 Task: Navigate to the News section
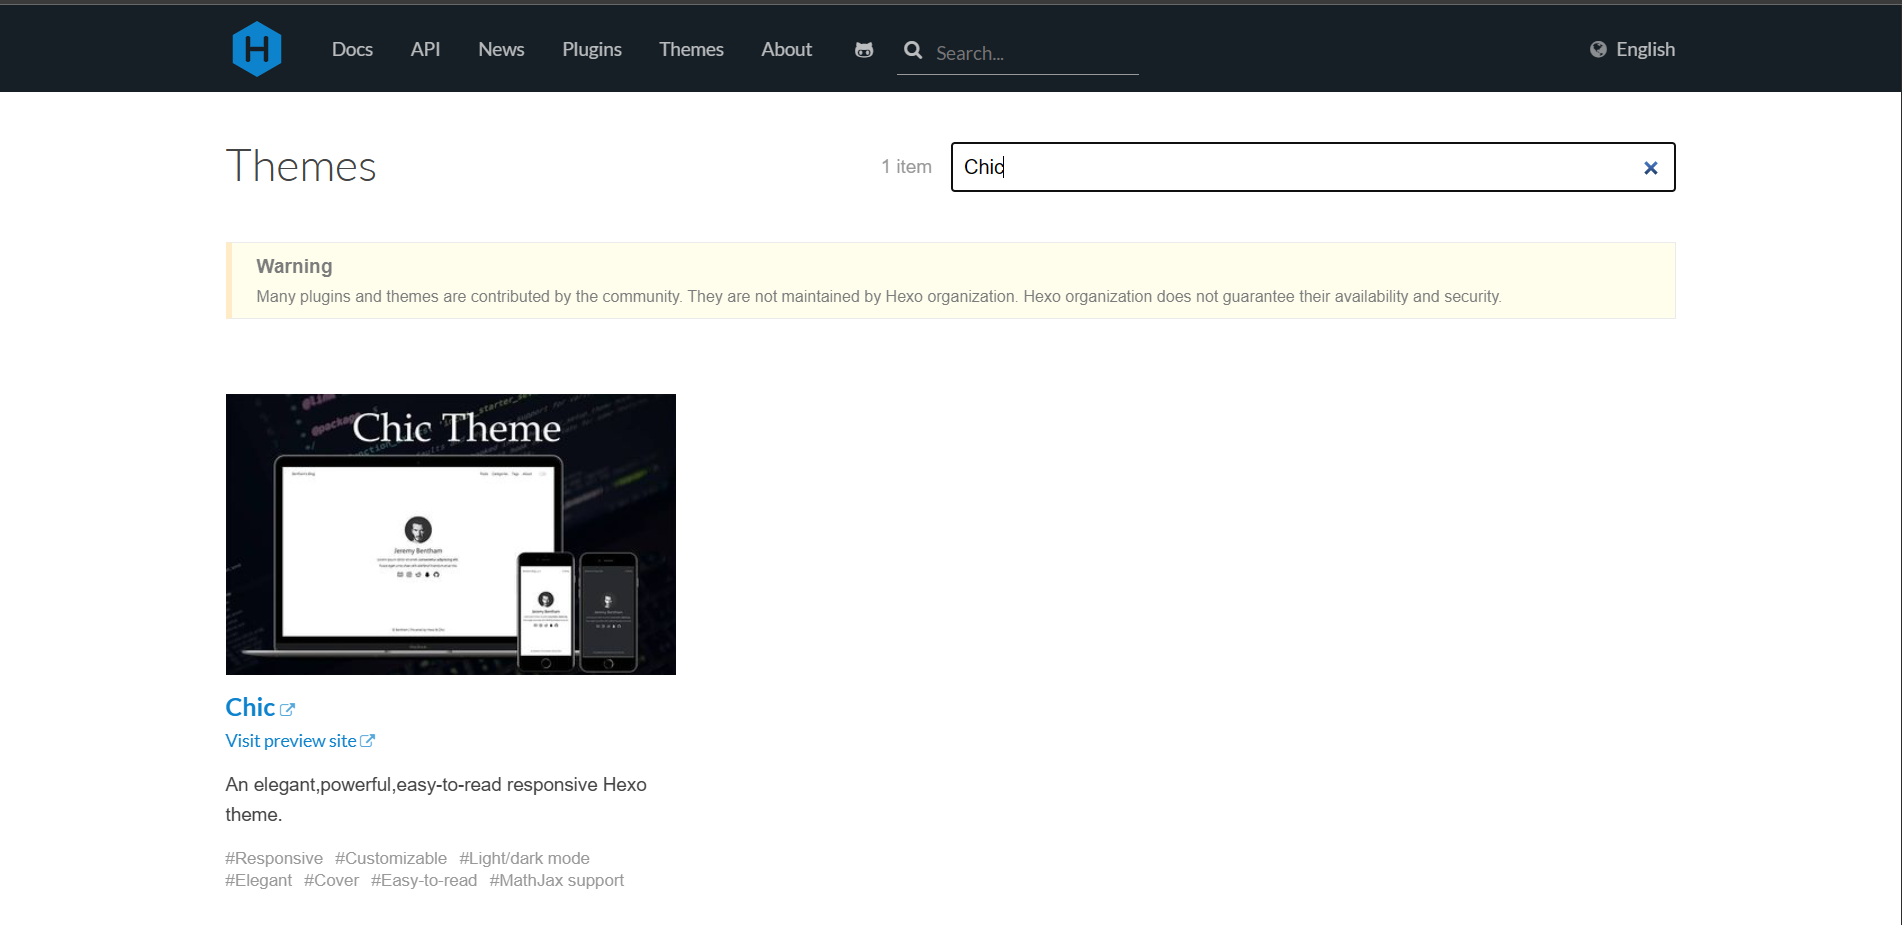pos(501,50)
